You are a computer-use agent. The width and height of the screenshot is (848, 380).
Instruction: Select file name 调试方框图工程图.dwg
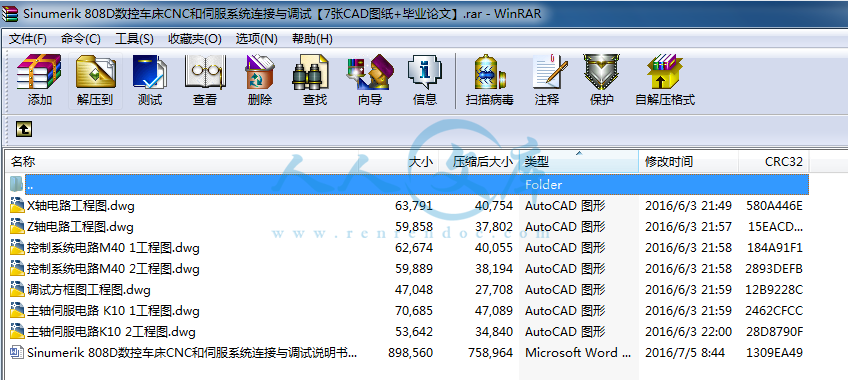(89, 290)
